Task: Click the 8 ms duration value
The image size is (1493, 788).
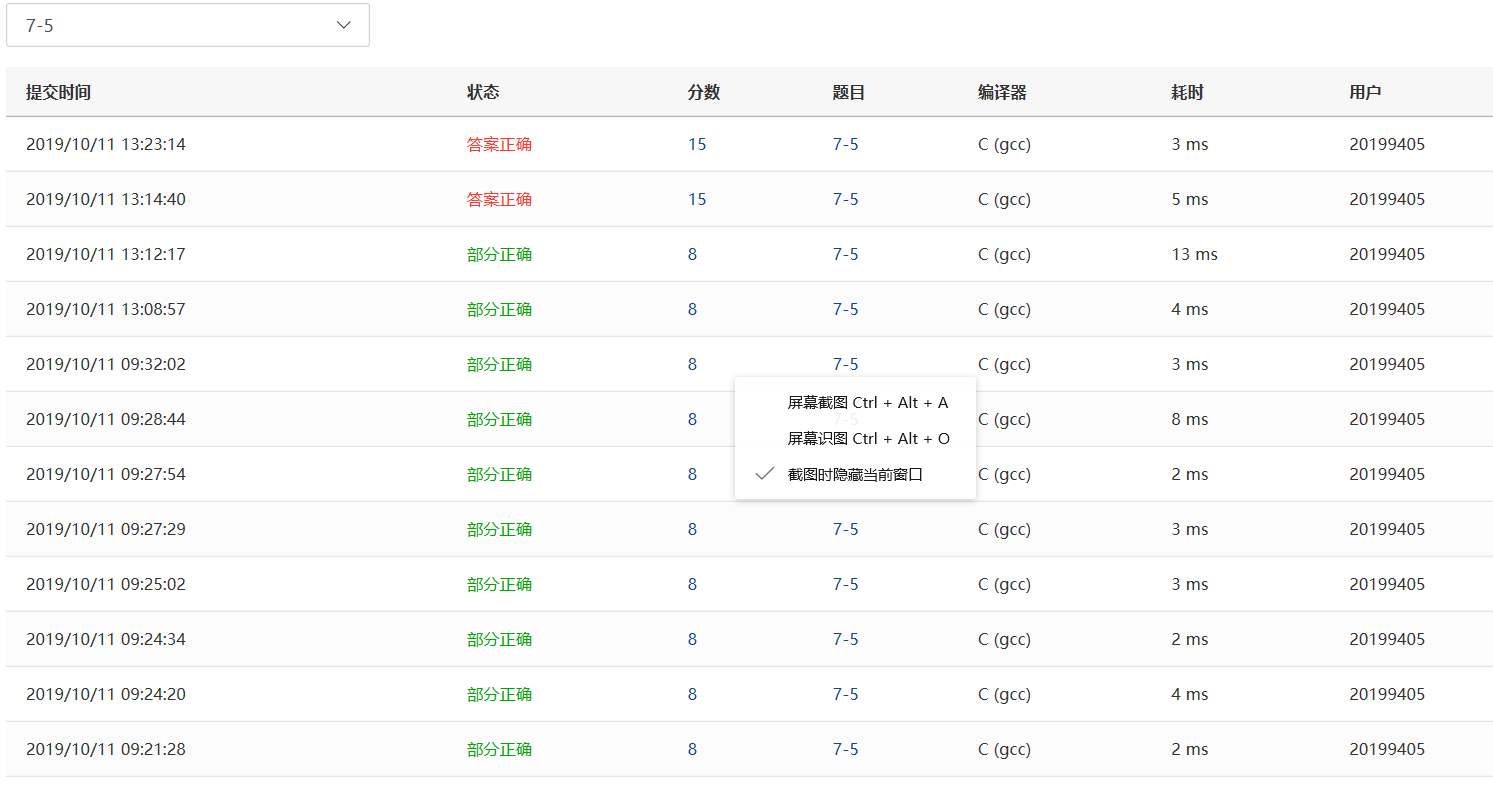Action: (x=1190, y=419)
